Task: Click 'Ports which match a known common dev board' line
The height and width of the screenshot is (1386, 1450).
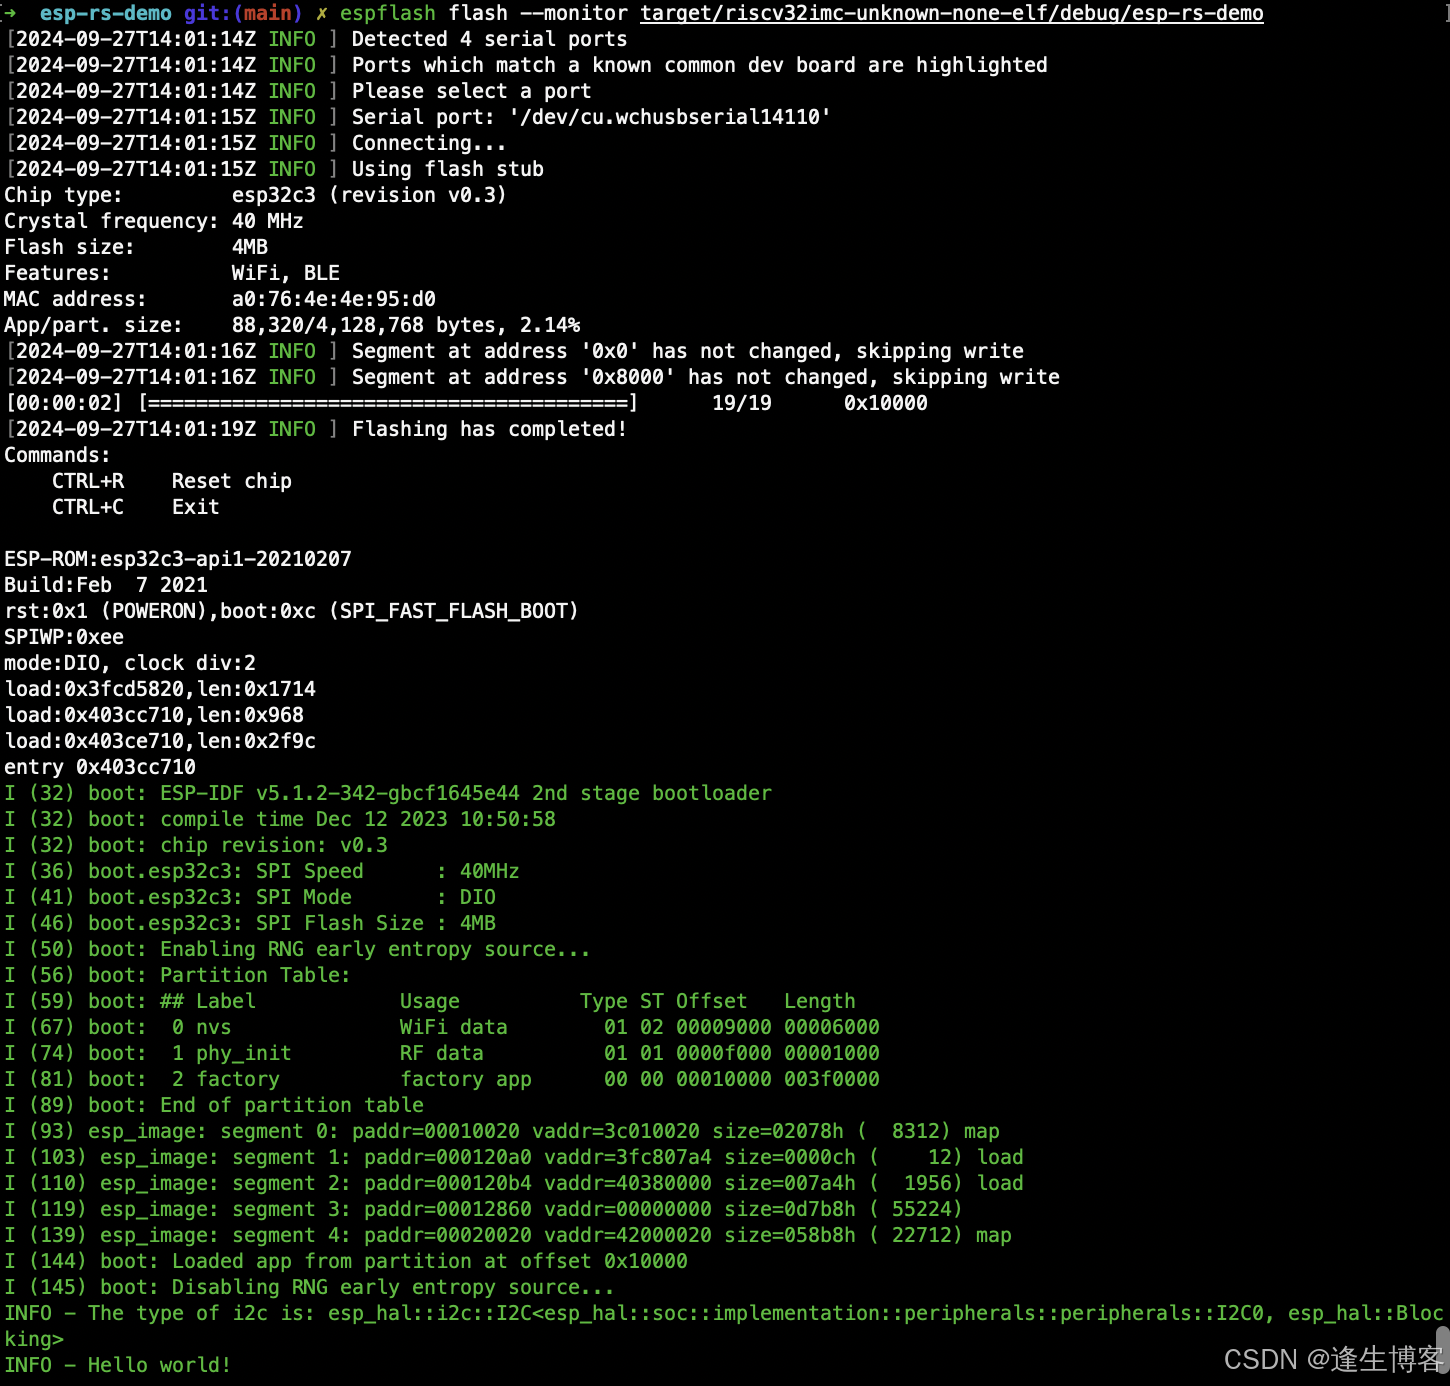Action: pos(699,65)
